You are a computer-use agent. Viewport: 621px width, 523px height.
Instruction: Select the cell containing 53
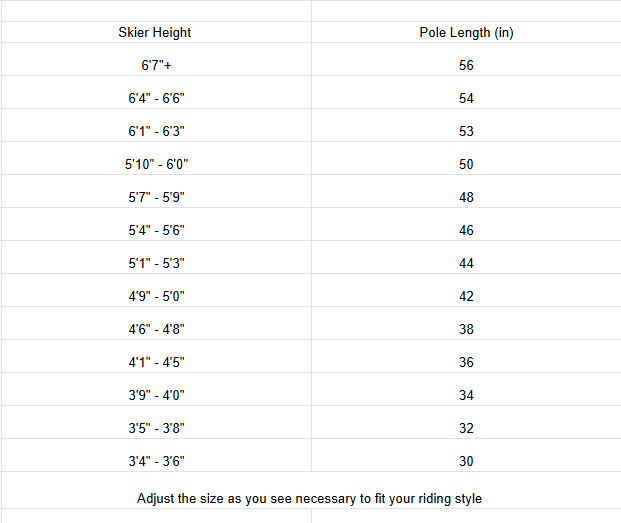(466, 131)
